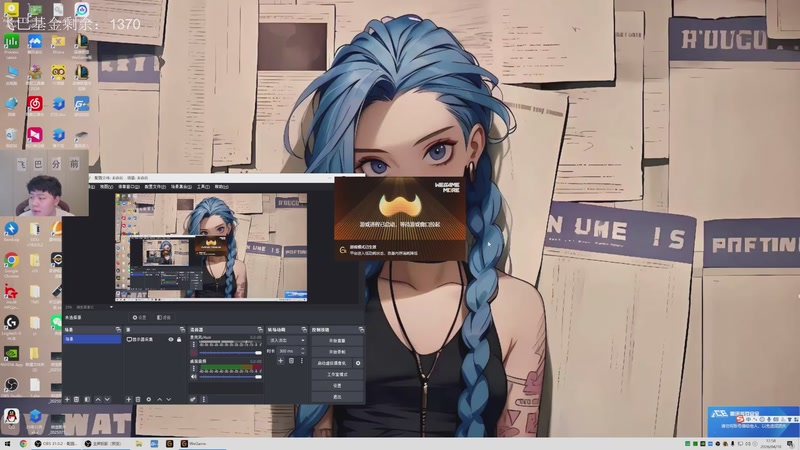This screenshot has height=450, width=800.
Task: Add a new scene with the plus icon in OBS Scenes panel
Action: point(67,399)
